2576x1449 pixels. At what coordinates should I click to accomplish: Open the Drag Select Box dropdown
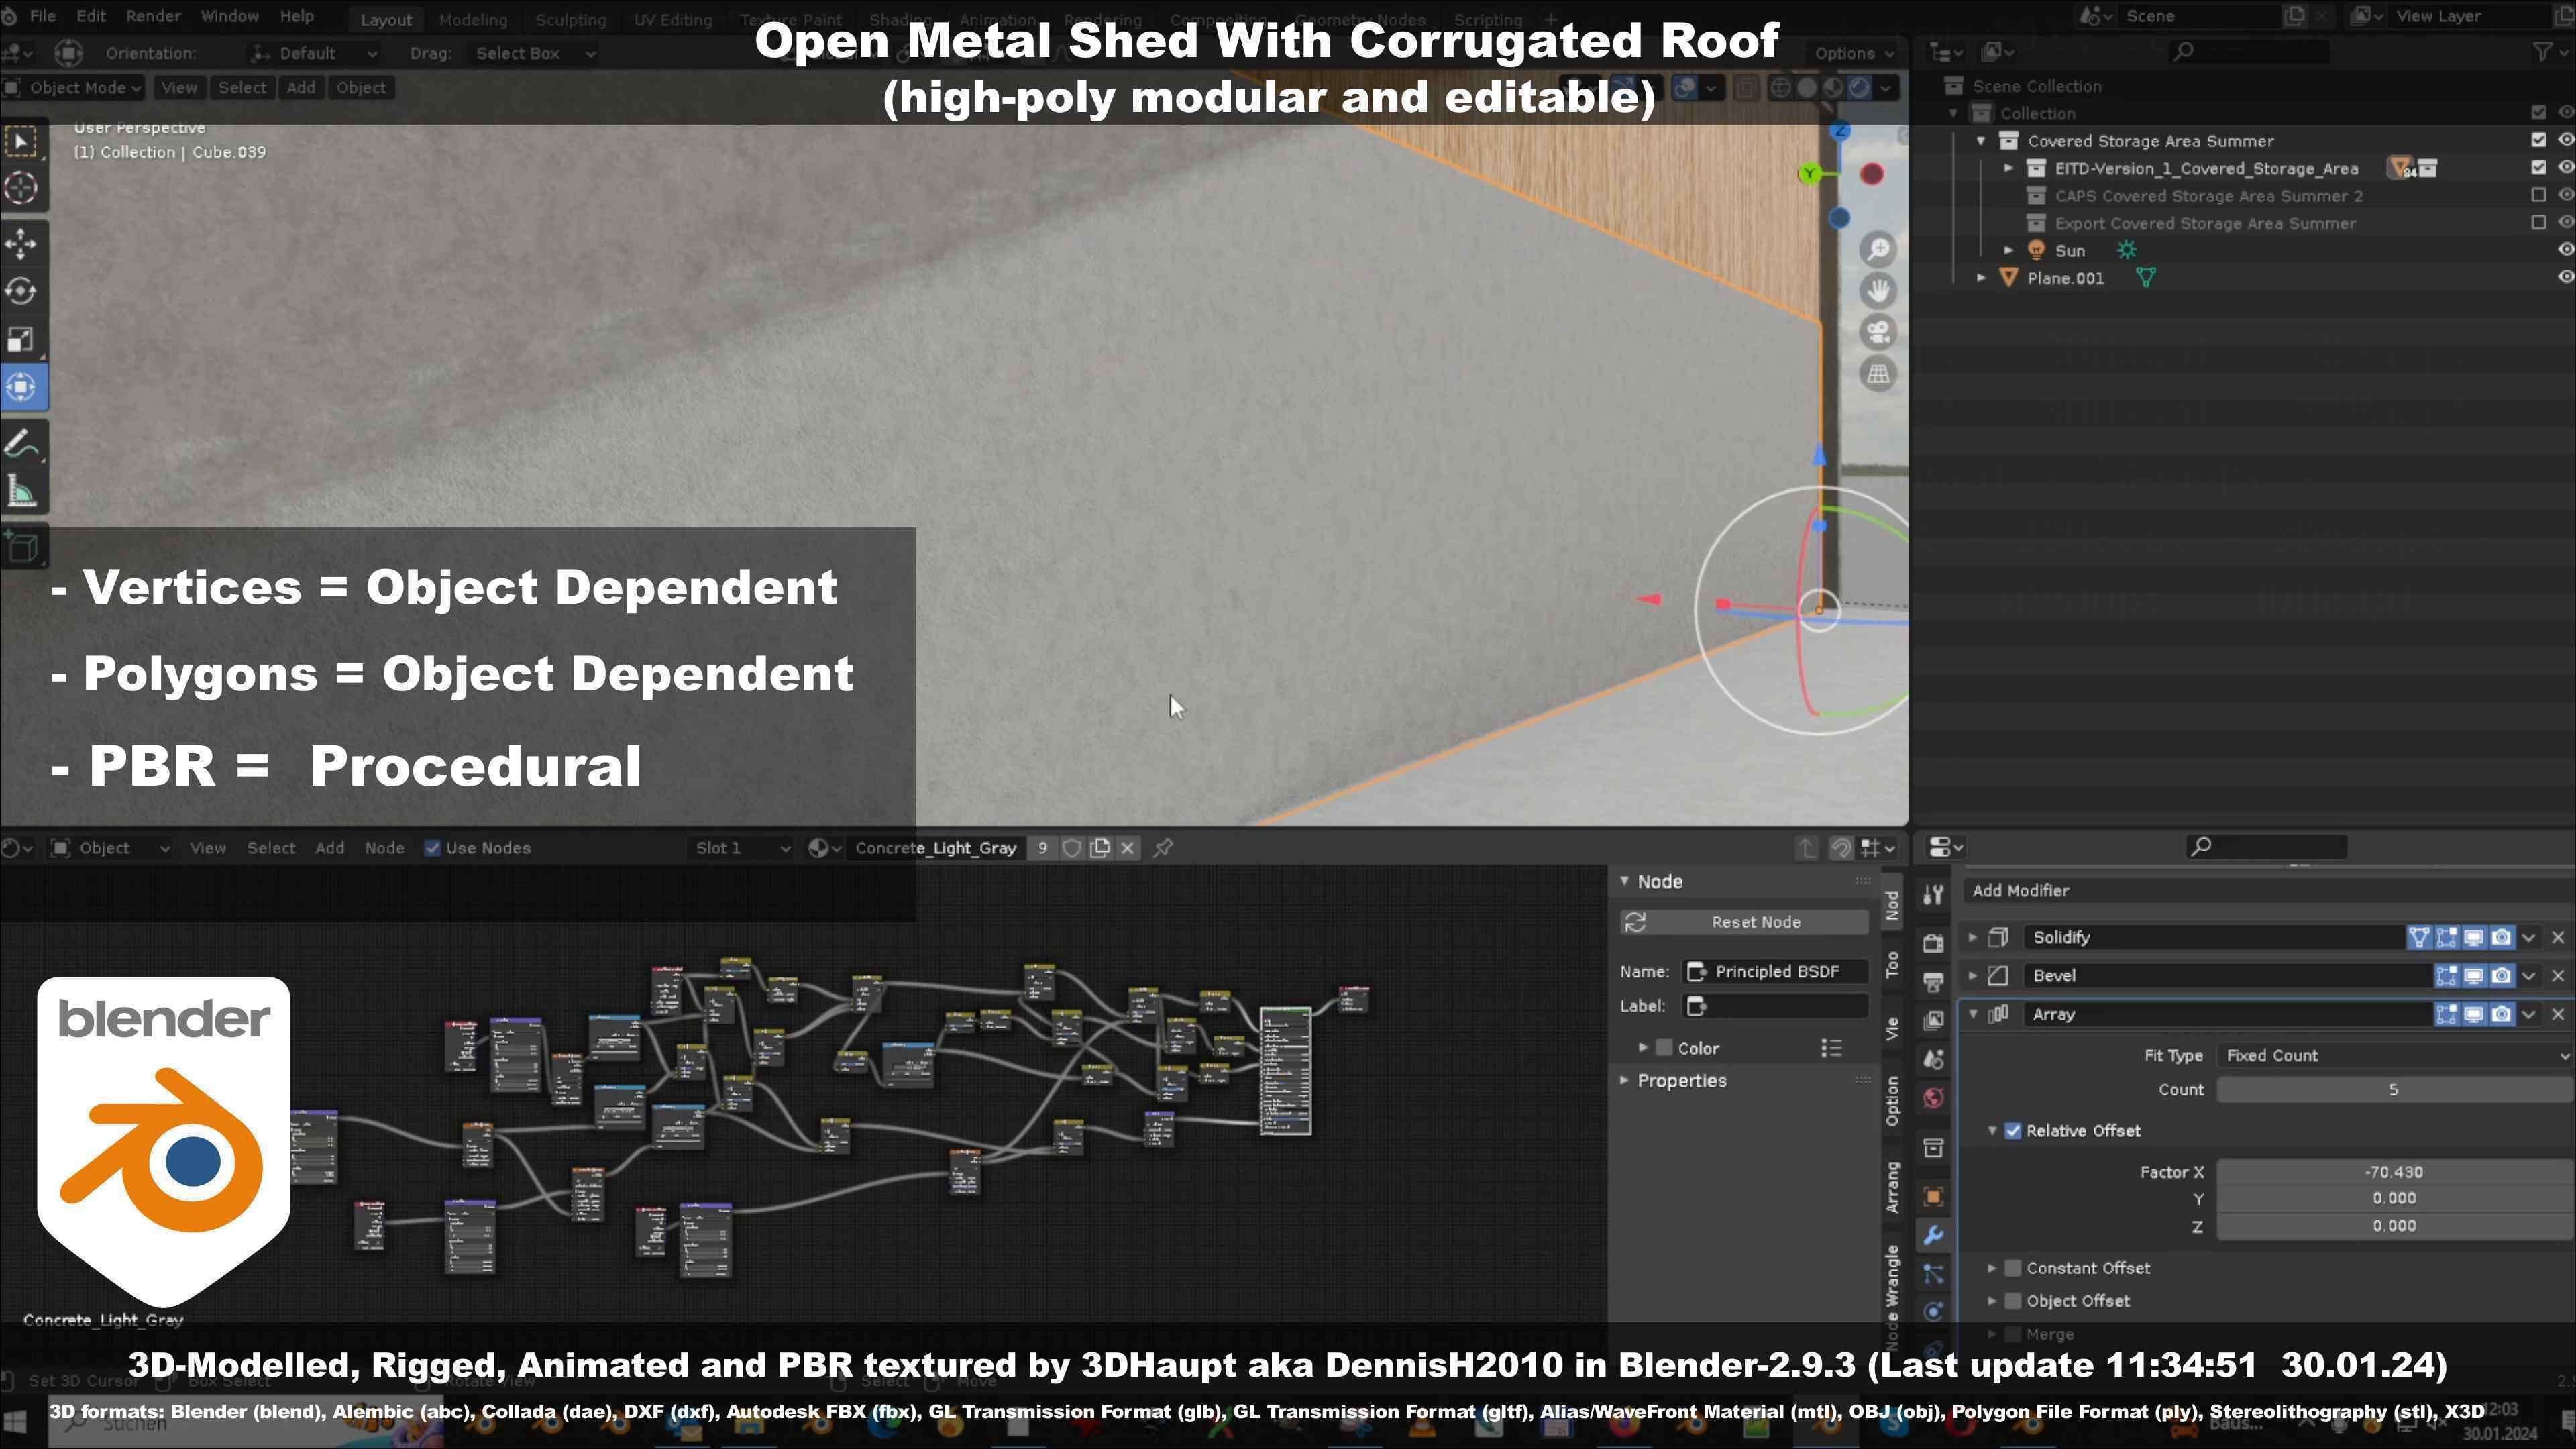[533, 53]
